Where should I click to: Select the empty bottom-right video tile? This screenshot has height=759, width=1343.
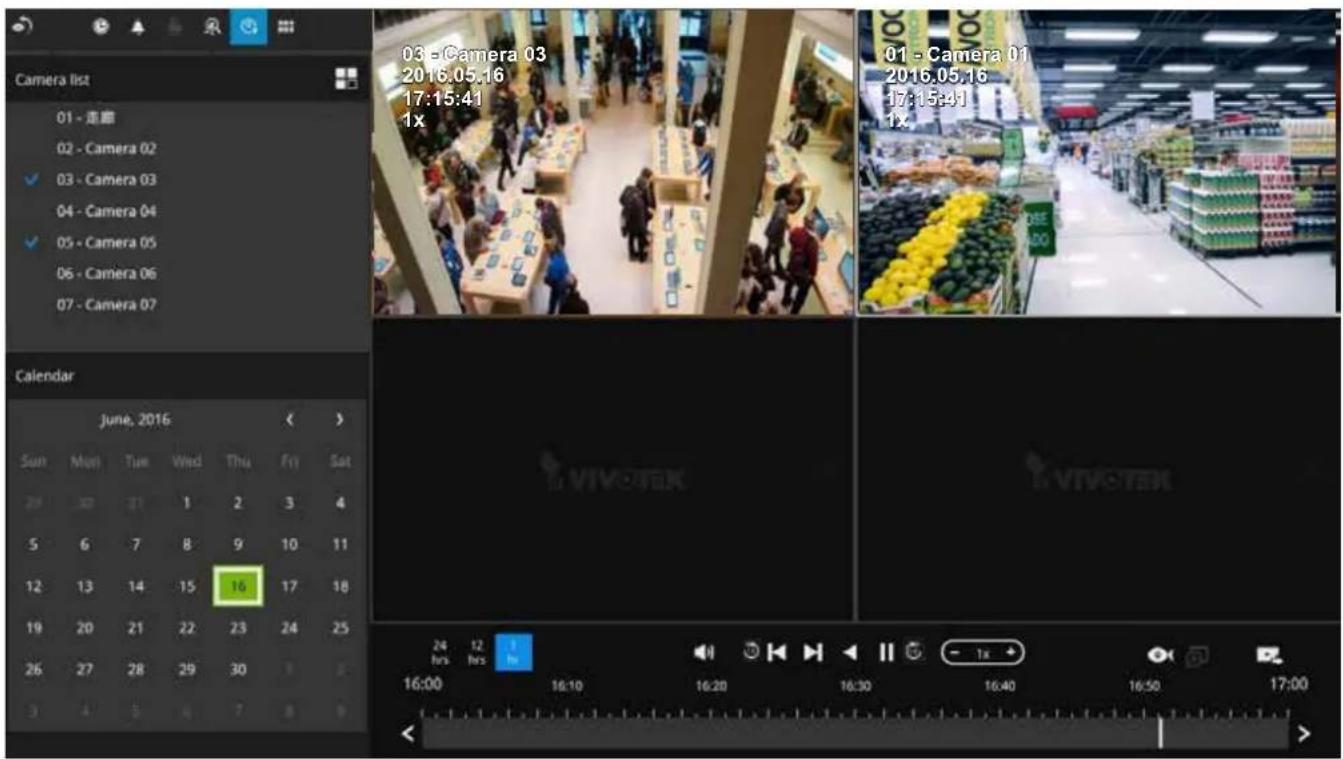click(x=1098, y=469)
